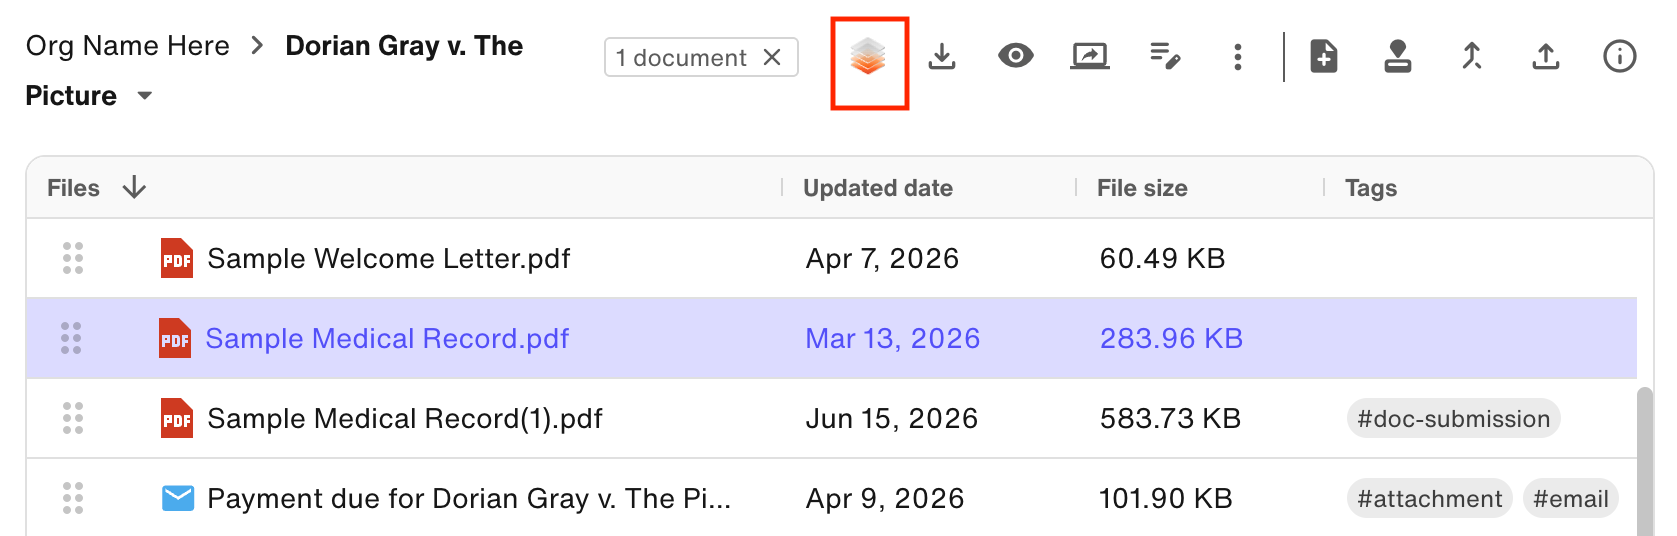This screenshot has height=536, width=1677.
Task: Open the info circle icon
Action: (x=1620, y=56)
